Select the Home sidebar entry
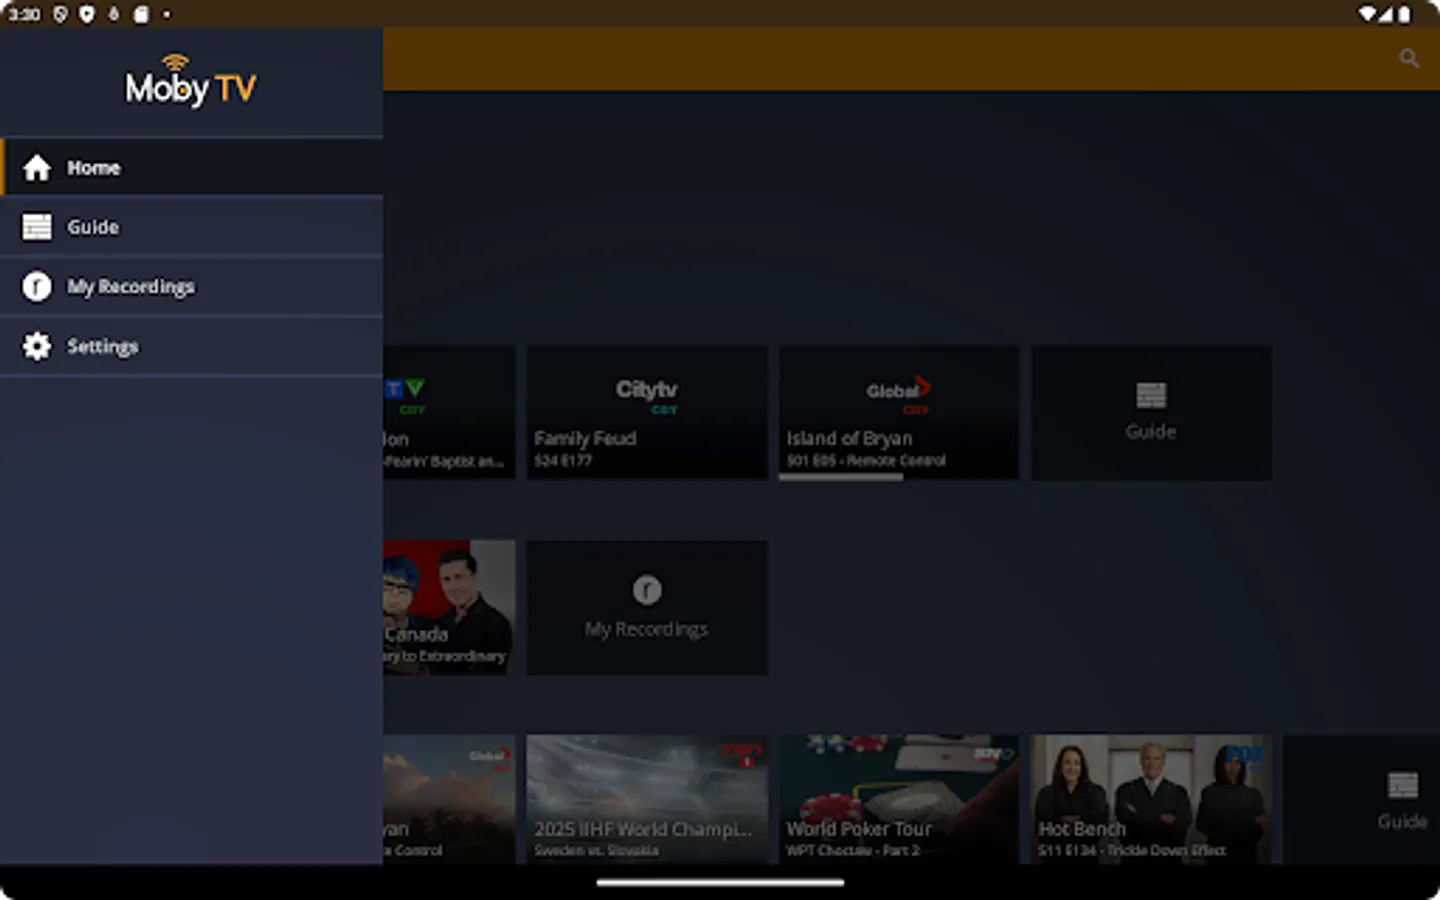The height and width of the screenshot is (900, 1440). tap(94, 167)
